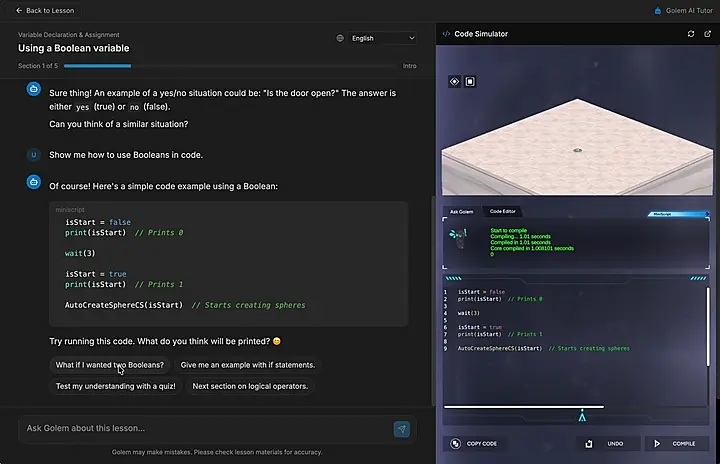Click the 'Using a Boolean variable' heading
Viewport: 720px width, 464px height.
pos(73,48)
